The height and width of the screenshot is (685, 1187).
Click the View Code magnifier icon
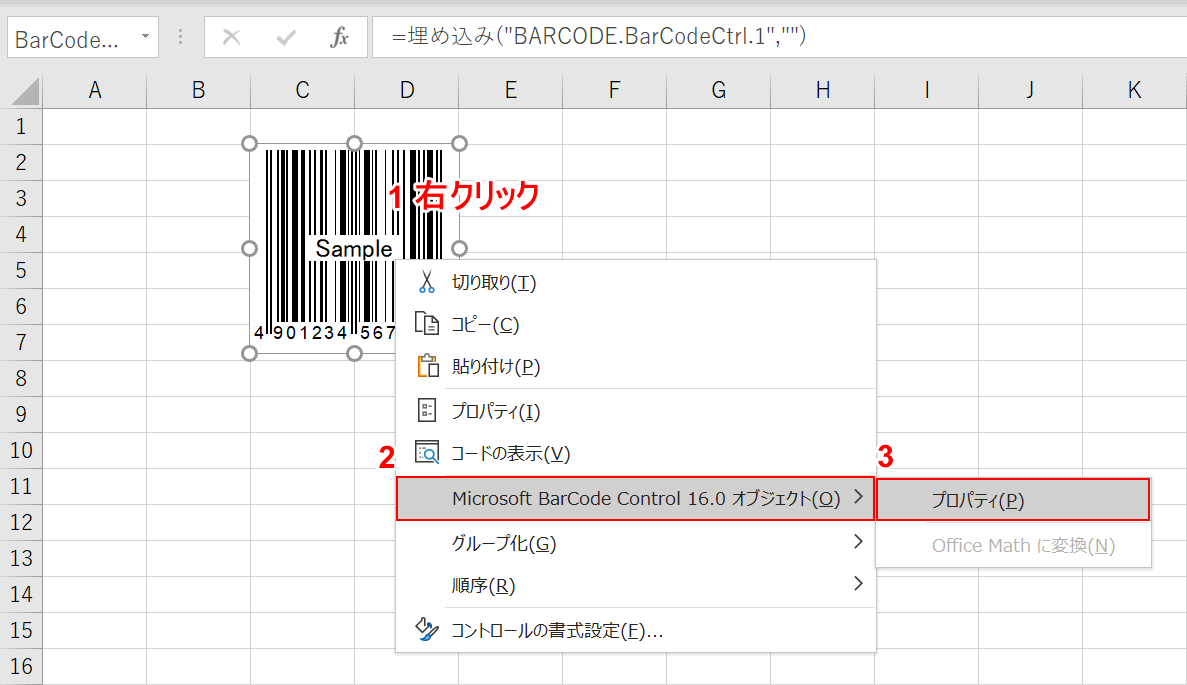(427, 453)
